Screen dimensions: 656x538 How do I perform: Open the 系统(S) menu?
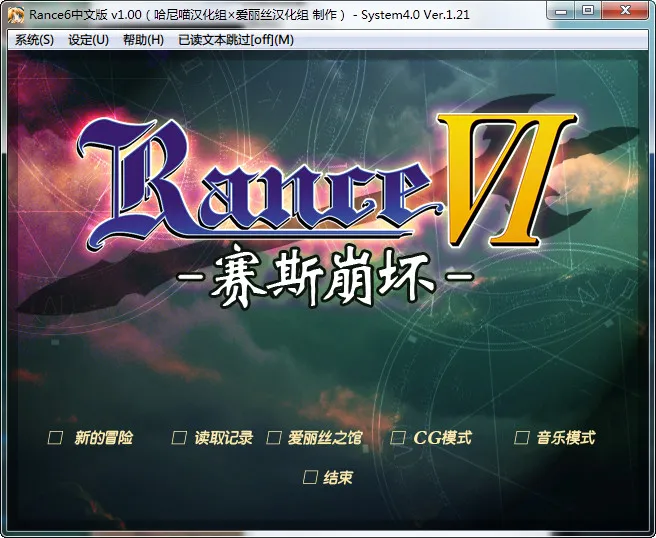click(34, 40)
